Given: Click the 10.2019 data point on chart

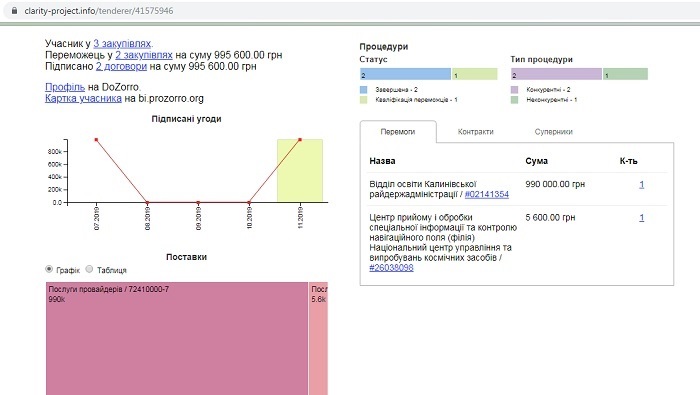Looking at the screenshot, I should pos(249,203).
